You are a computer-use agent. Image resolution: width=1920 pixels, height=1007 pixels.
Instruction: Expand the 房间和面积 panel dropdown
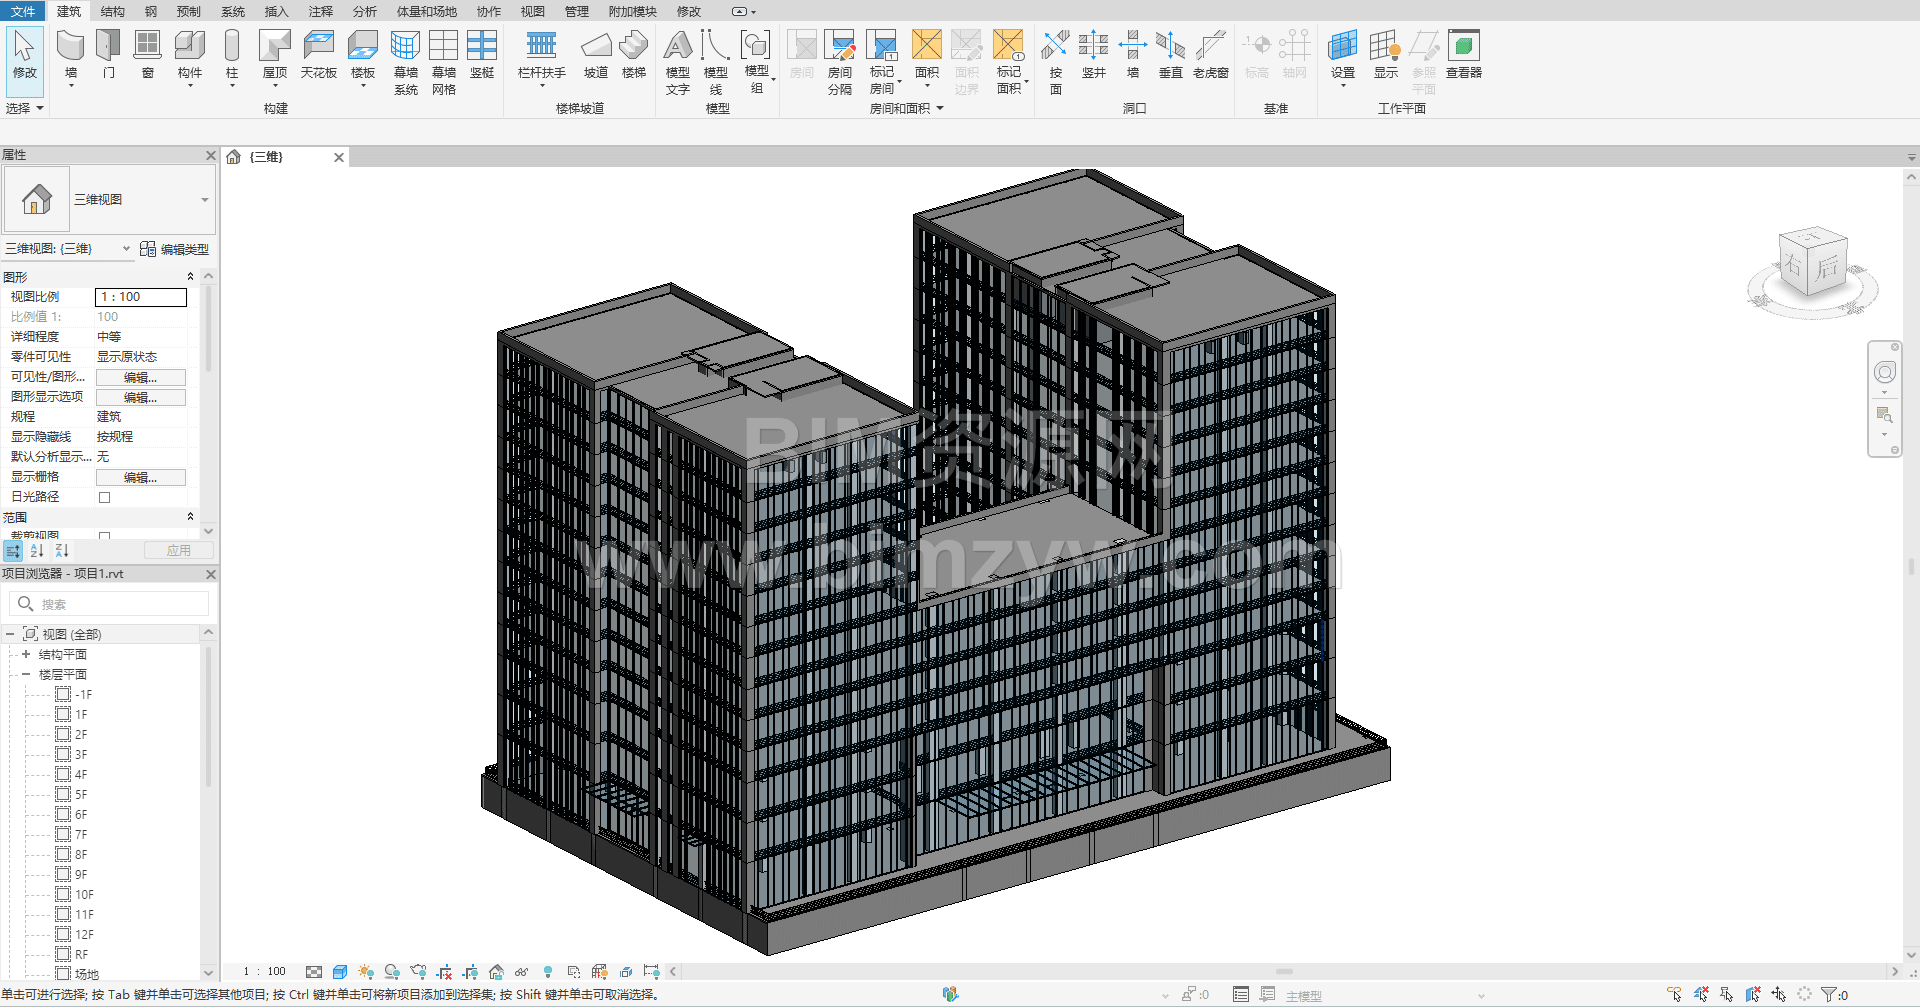[940, 108]
